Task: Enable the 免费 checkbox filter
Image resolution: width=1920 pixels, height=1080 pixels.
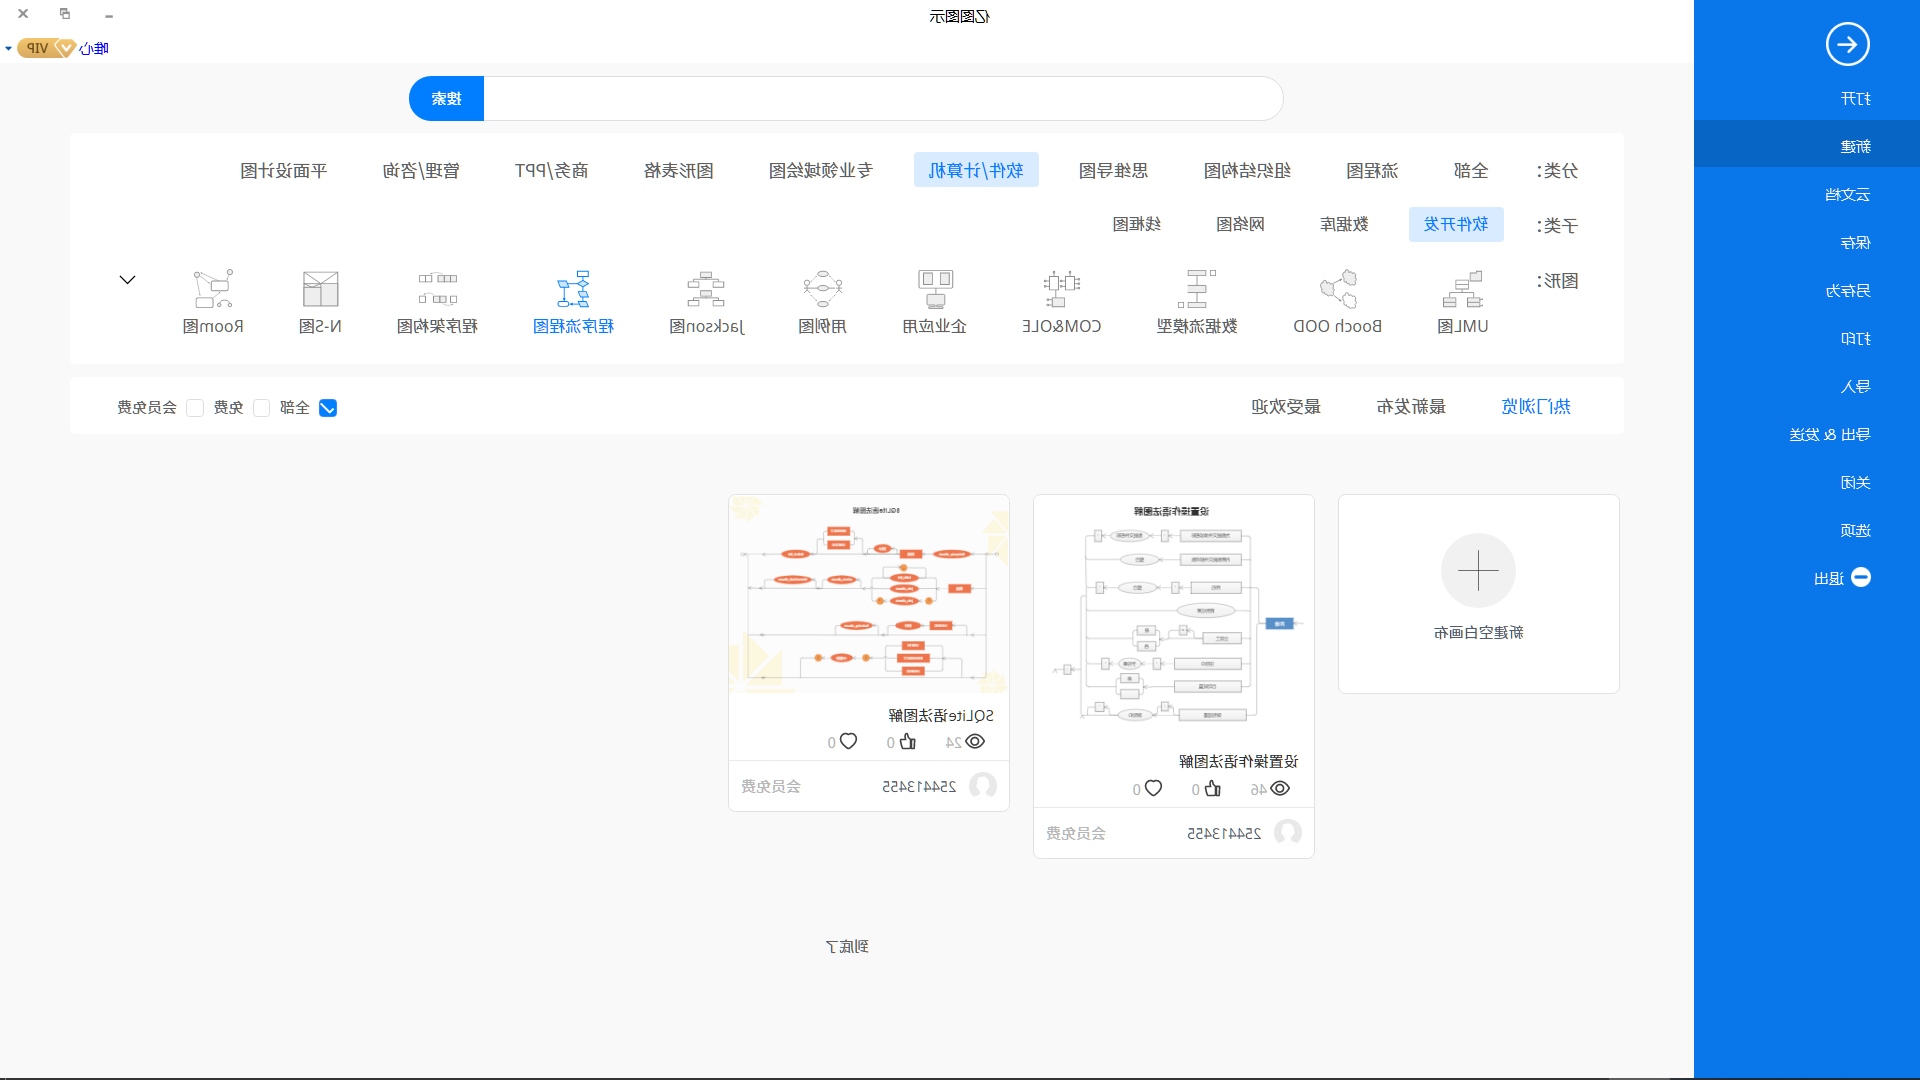Action: coord(261,408)
